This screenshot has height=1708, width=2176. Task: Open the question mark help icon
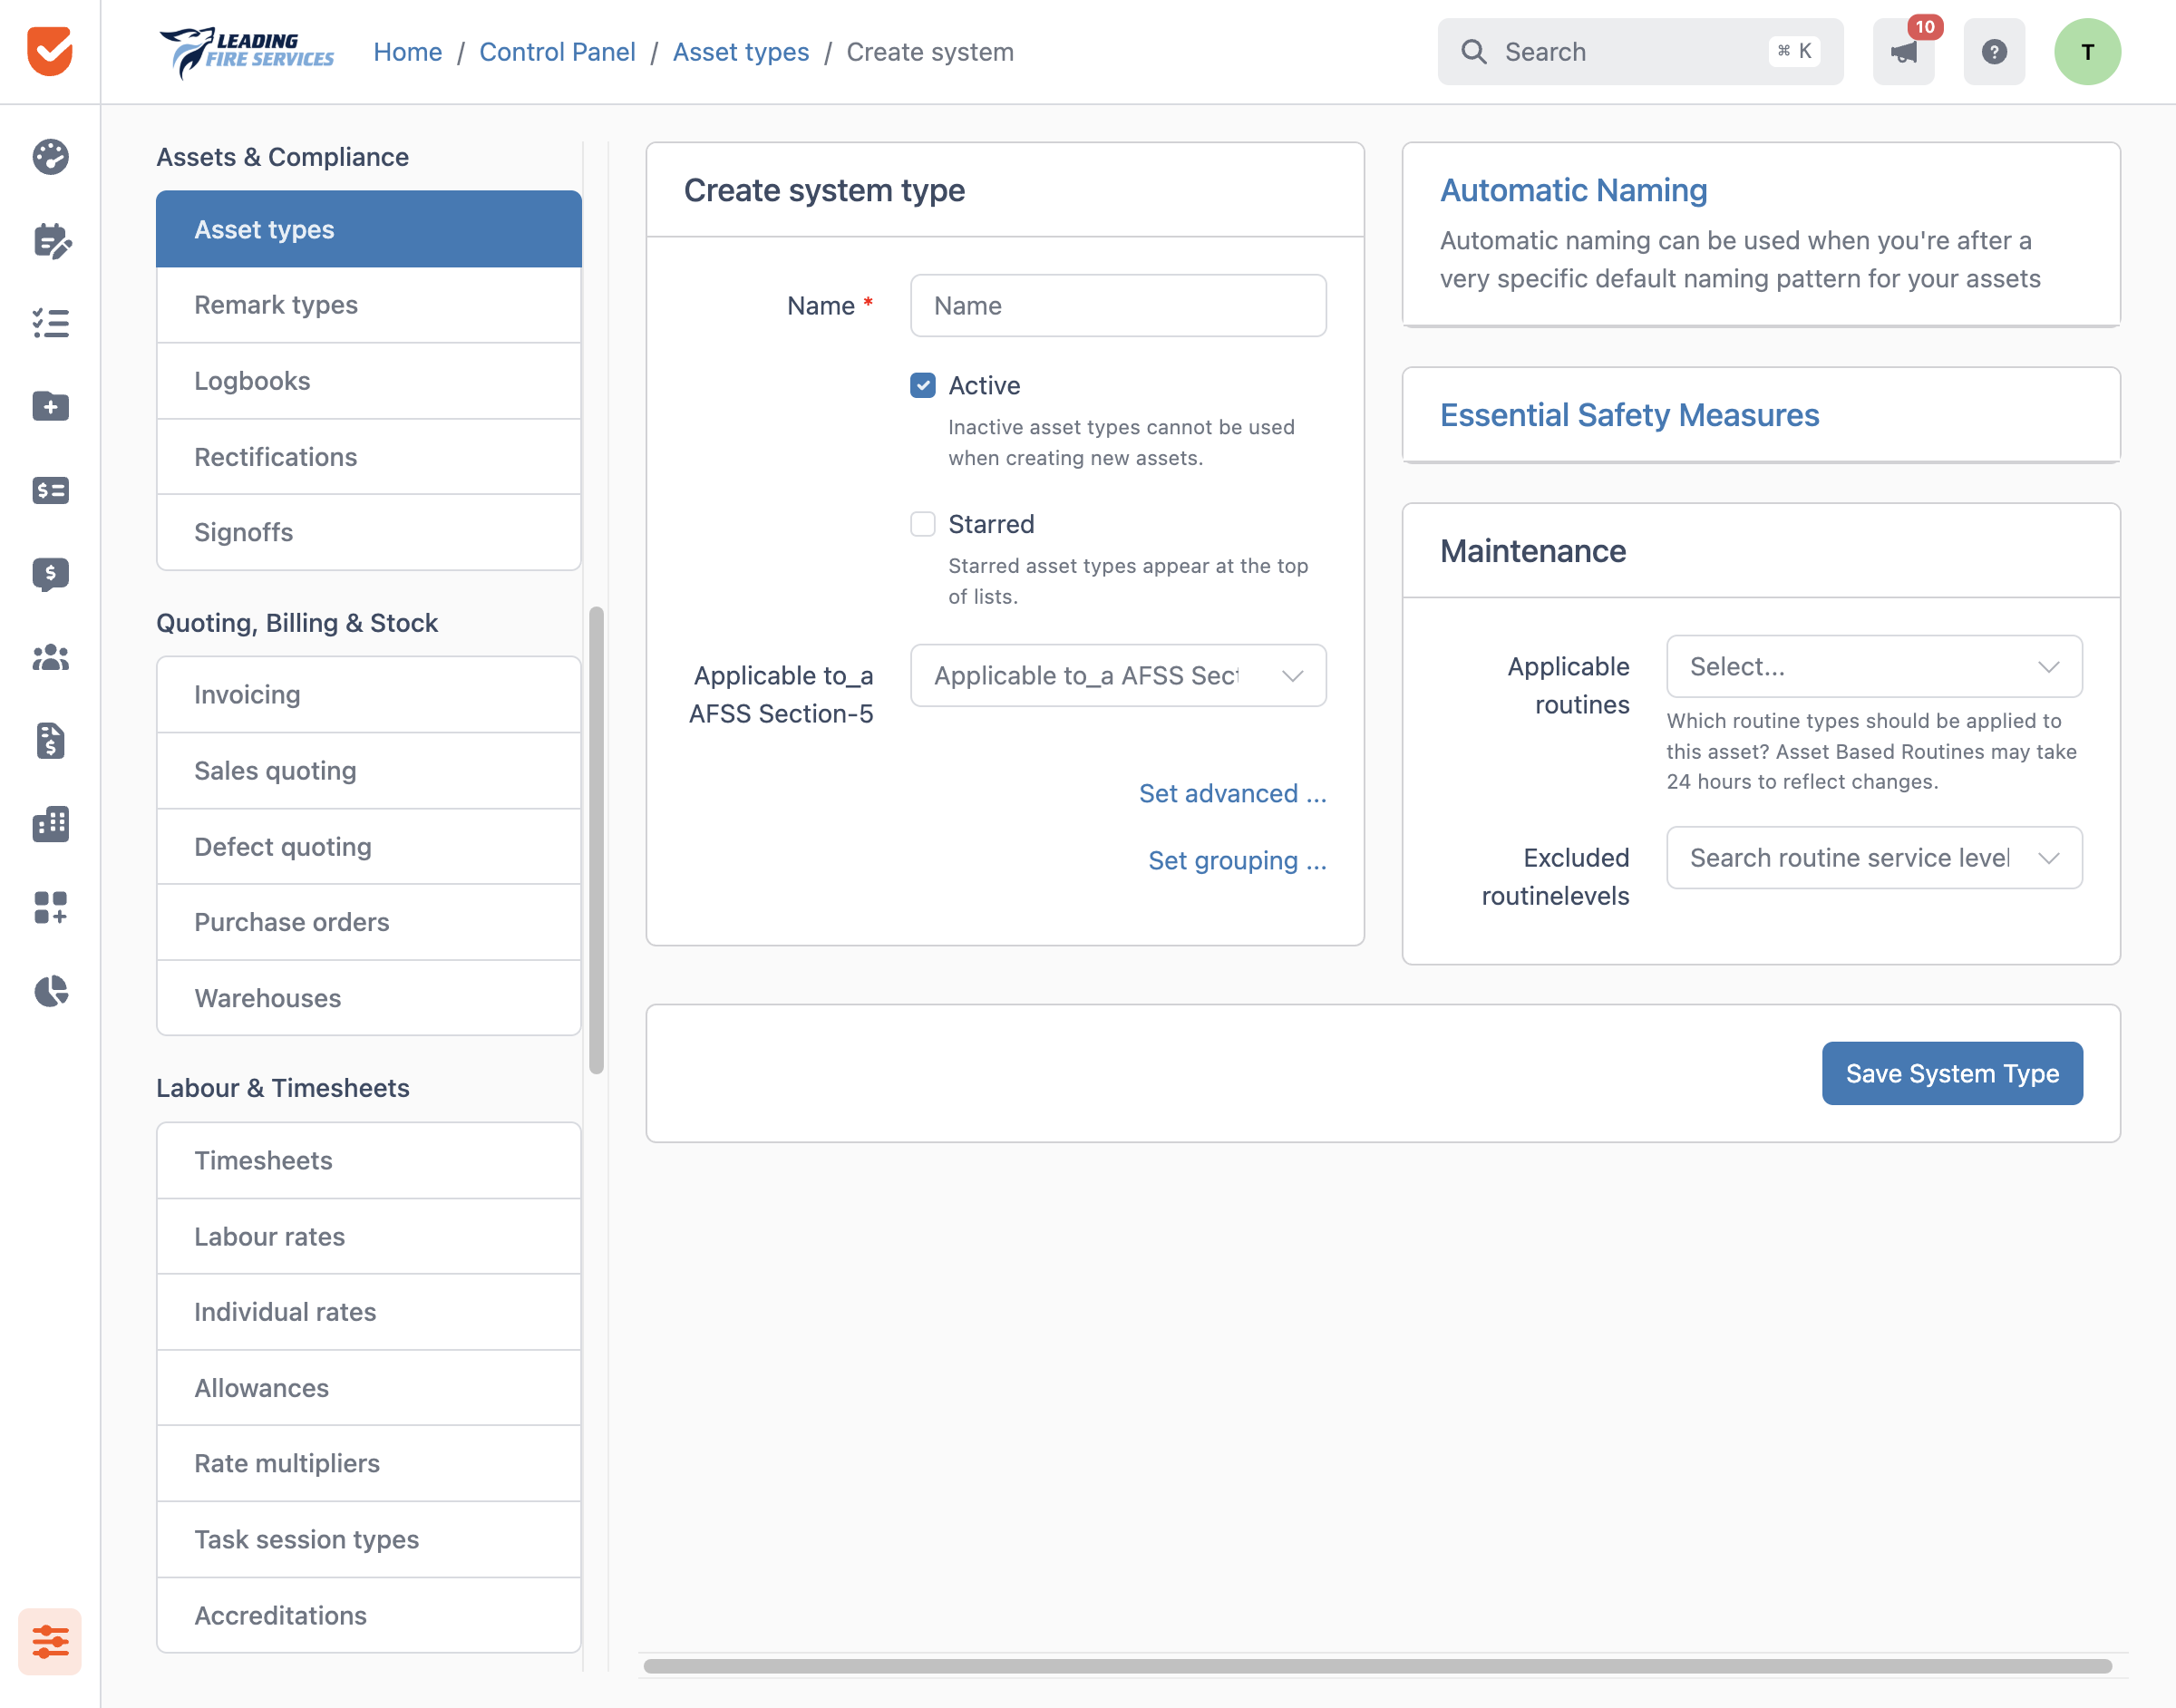[x=1994, y=52]
